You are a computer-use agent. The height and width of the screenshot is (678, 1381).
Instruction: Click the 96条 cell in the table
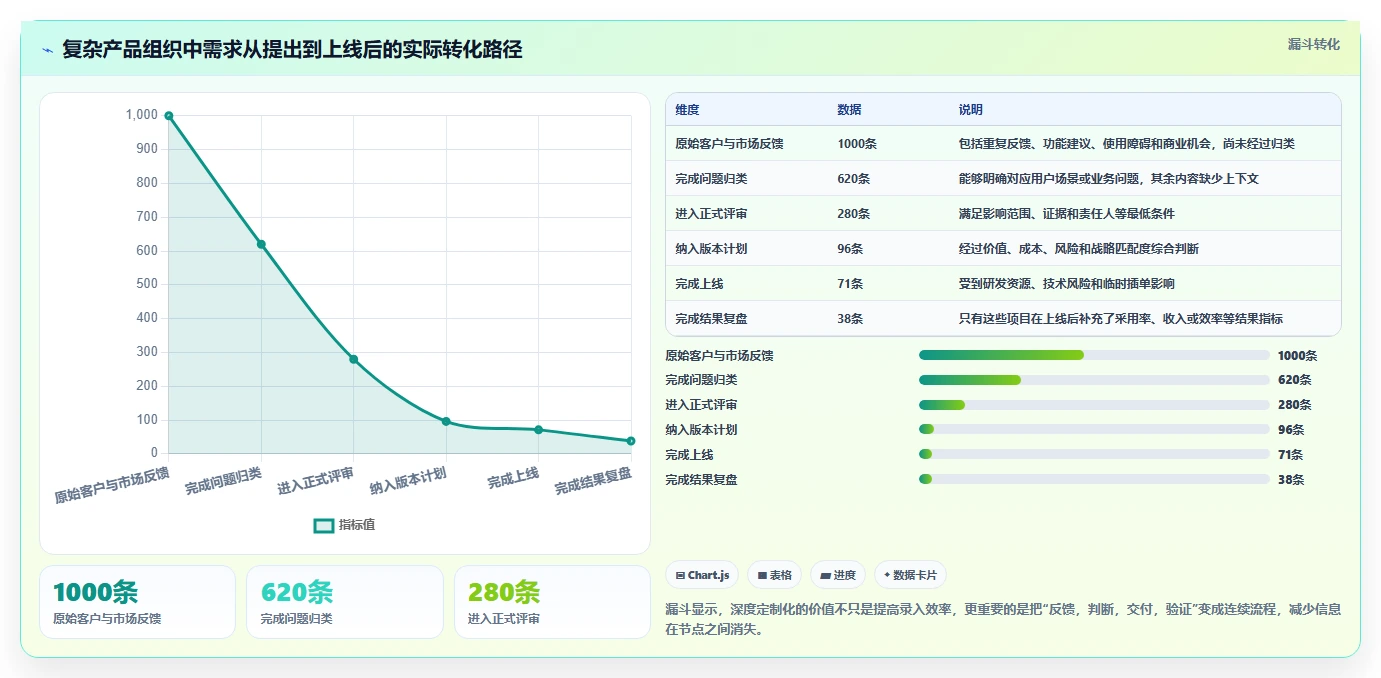(x=850, y=249)
